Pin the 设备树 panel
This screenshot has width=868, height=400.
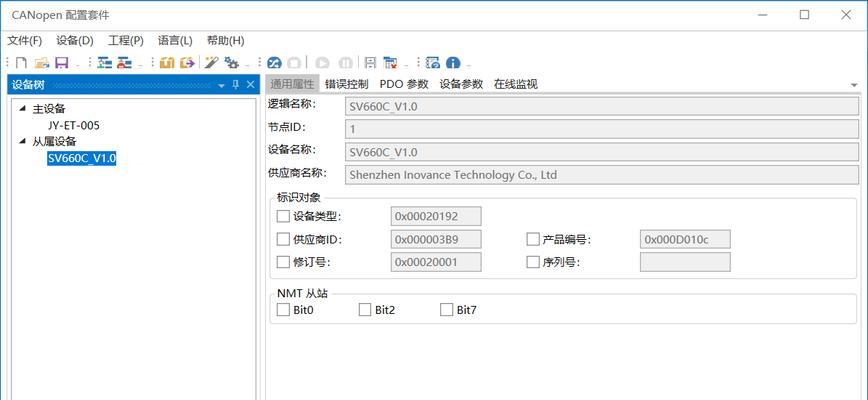(235, 85)
